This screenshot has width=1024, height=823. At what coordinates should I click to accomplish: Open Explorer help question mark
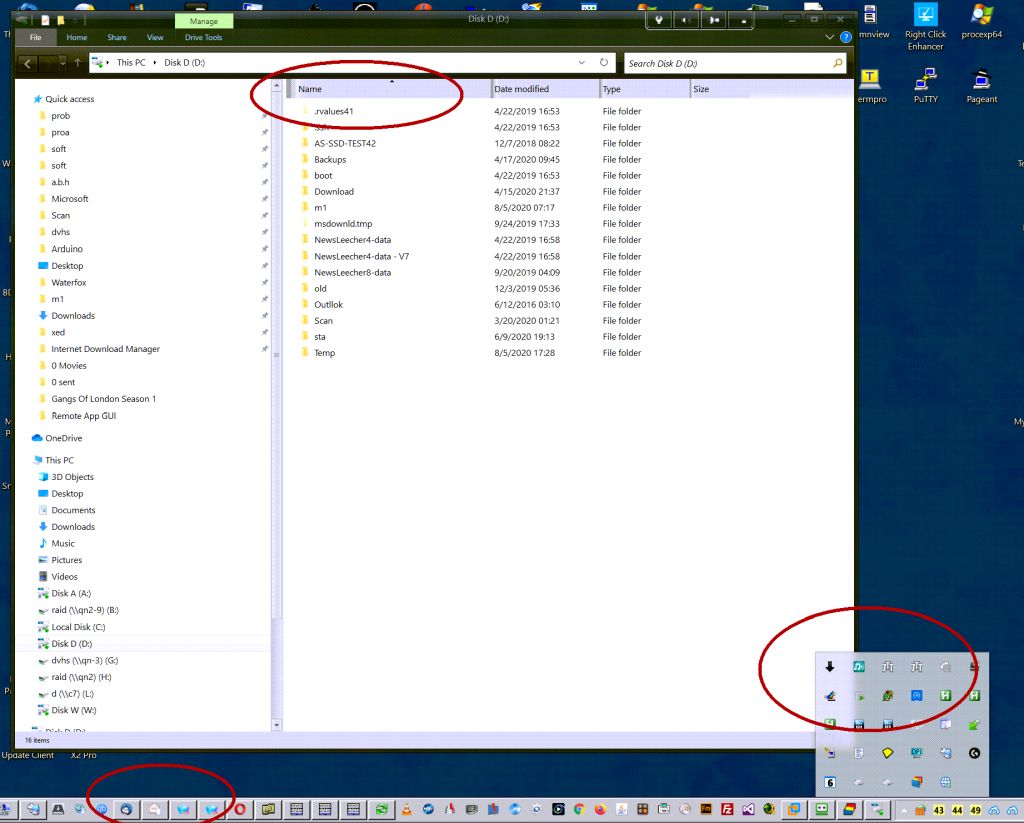(846, 37)
